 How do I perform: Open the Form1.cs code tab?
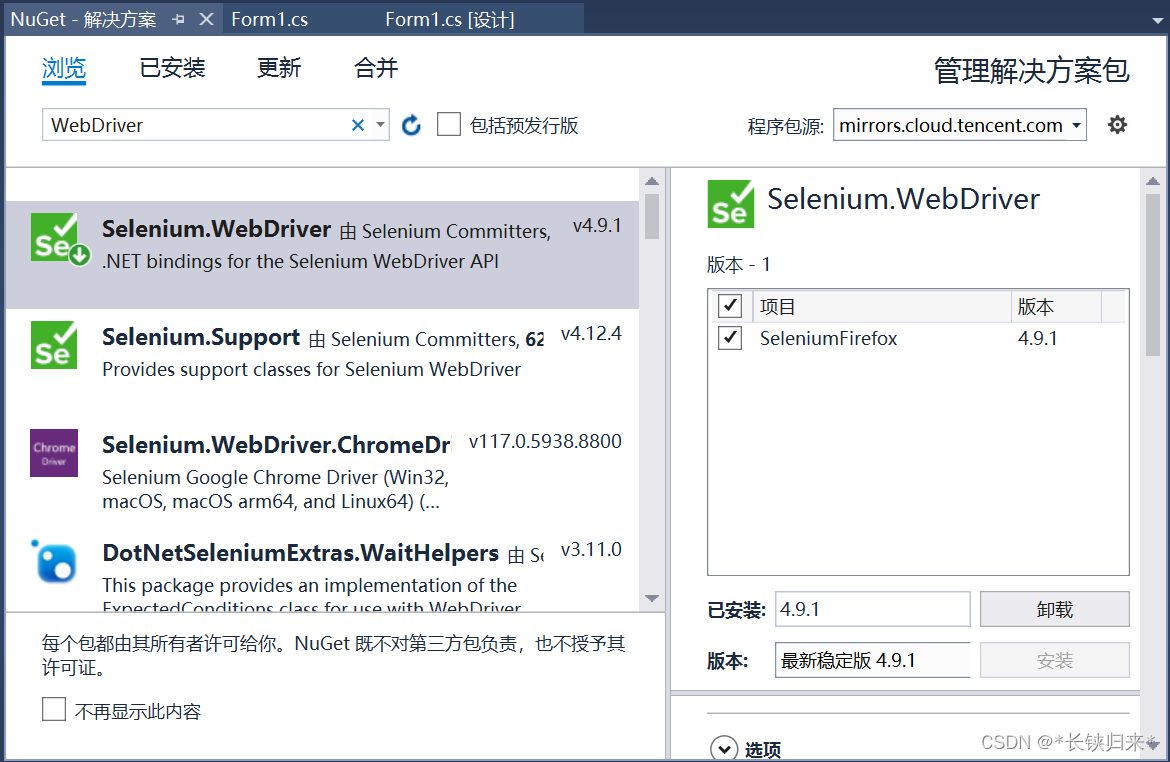click(x=269, y=19)
